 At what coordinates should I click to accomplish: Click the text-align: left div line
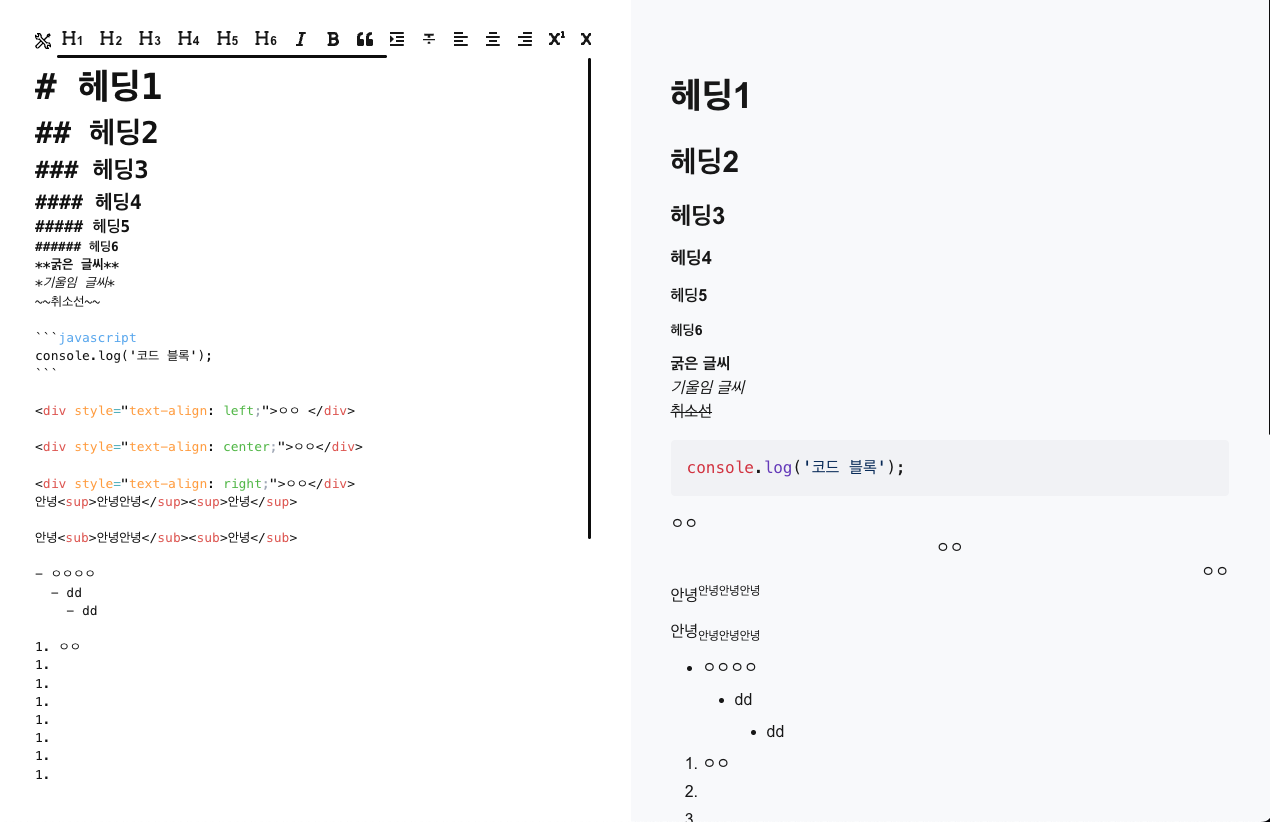tap(195, 411)
